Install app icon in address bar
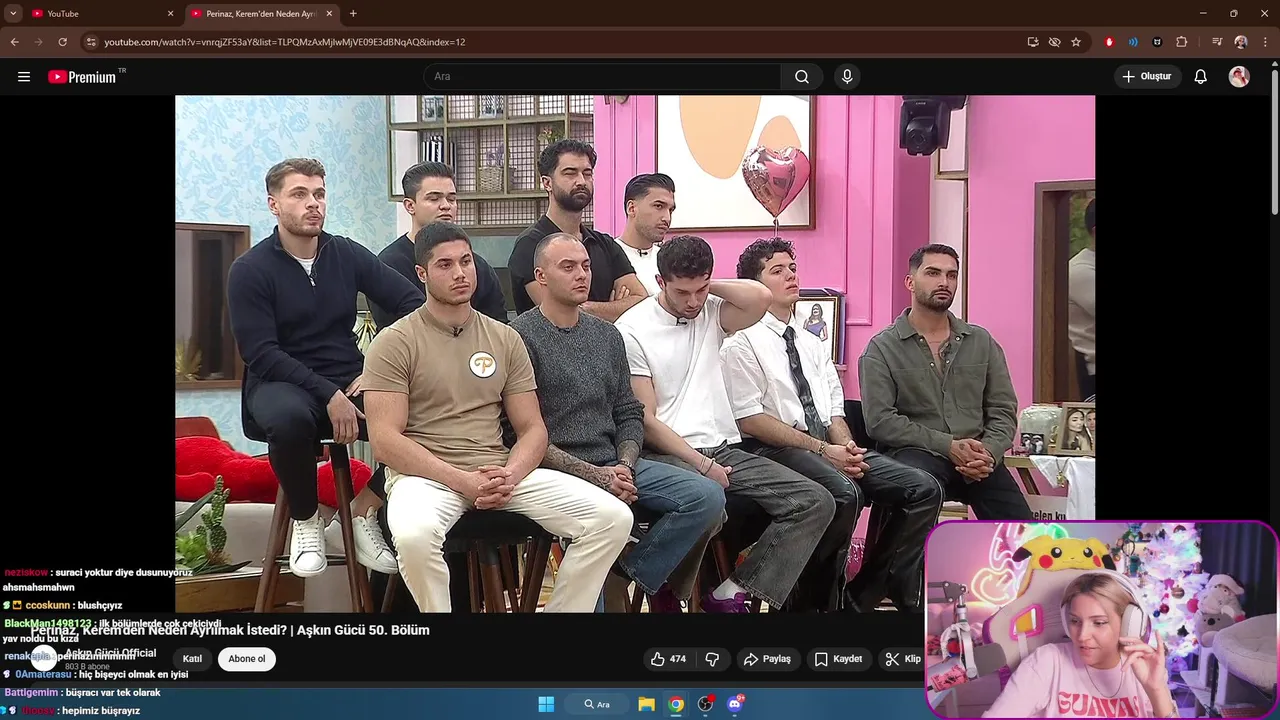Viewport: 1280px width, 720px height. [1033, 42]
